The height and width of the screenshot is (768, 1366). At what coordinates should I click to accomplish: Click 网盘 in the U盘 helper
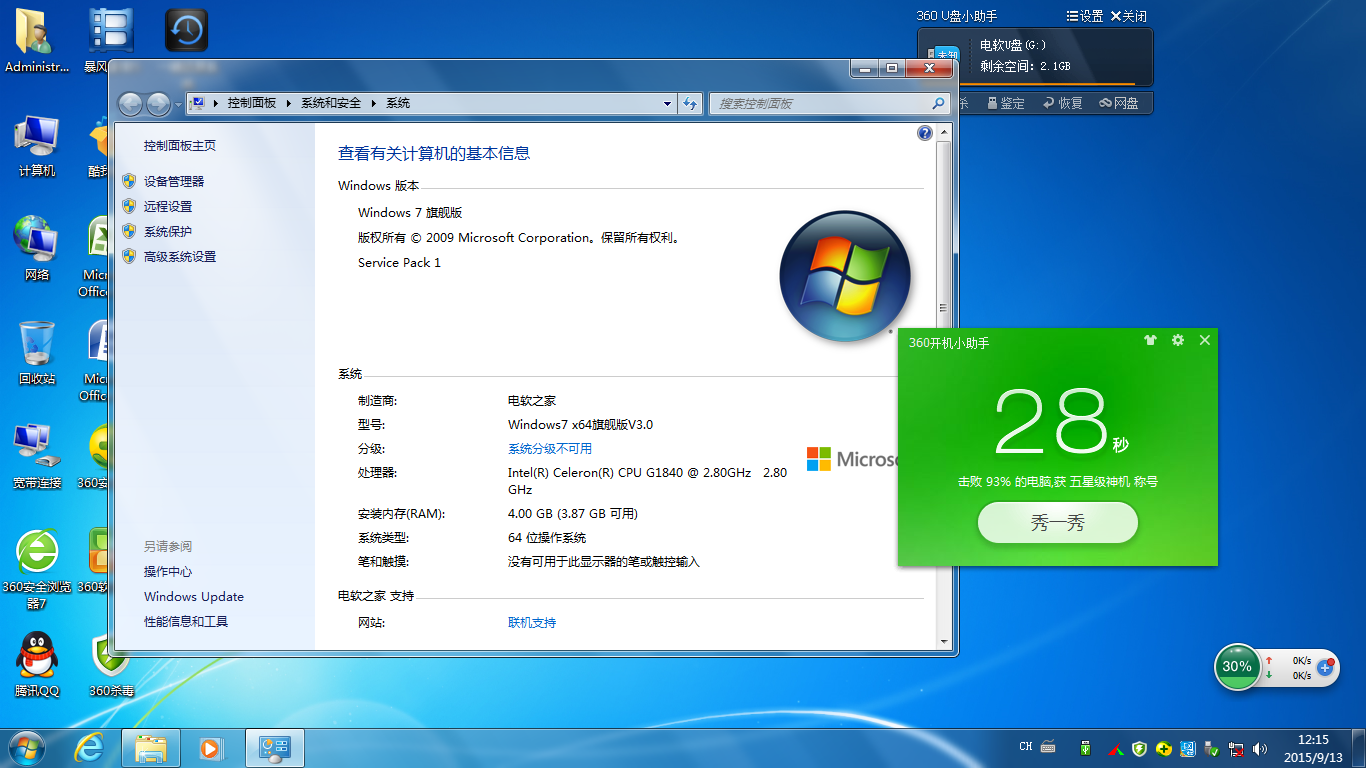click(x=1119, y=103)
